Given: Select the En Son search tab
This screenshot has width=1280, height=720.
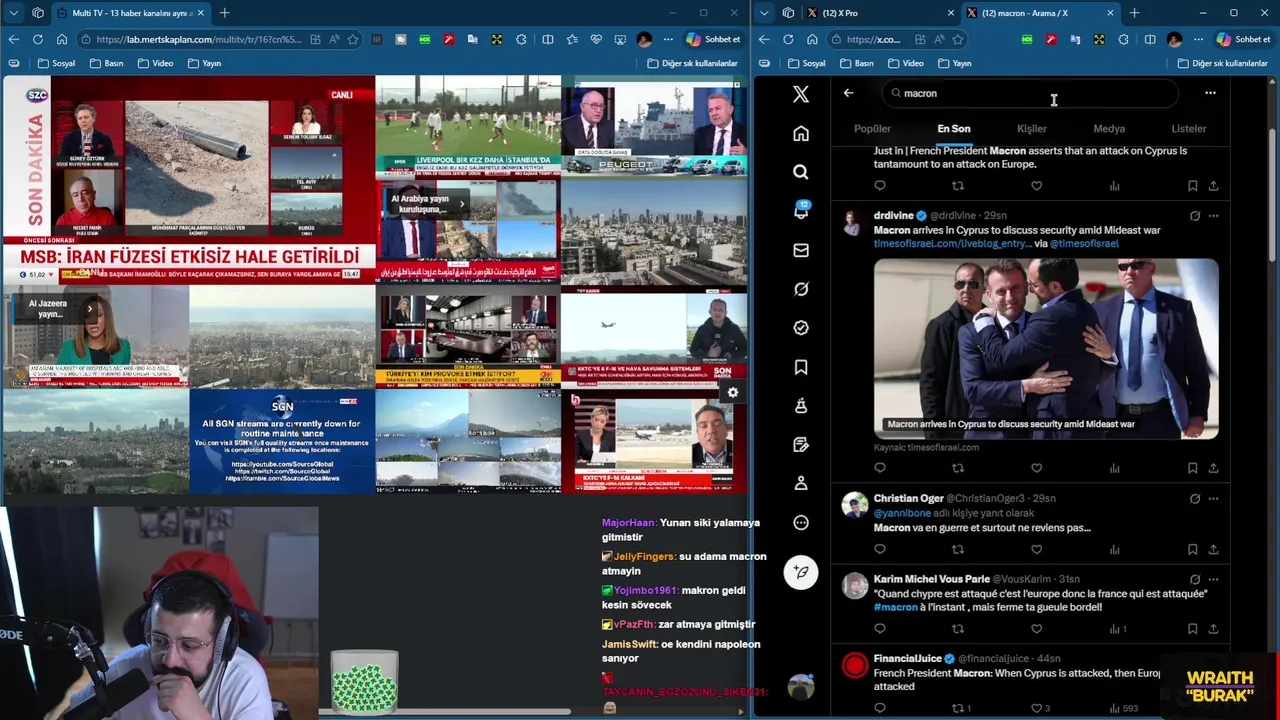Looking at the screenshot, I should pos(954,129).
